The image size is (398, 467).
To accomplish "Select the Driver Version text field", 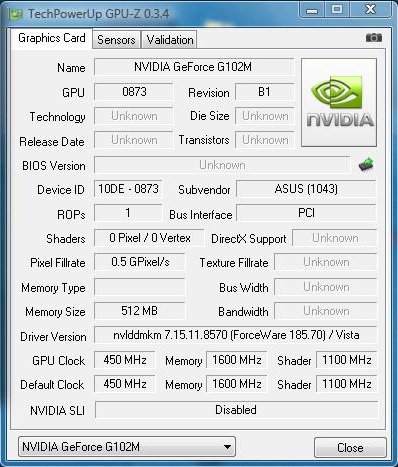I will click(235, 335).
